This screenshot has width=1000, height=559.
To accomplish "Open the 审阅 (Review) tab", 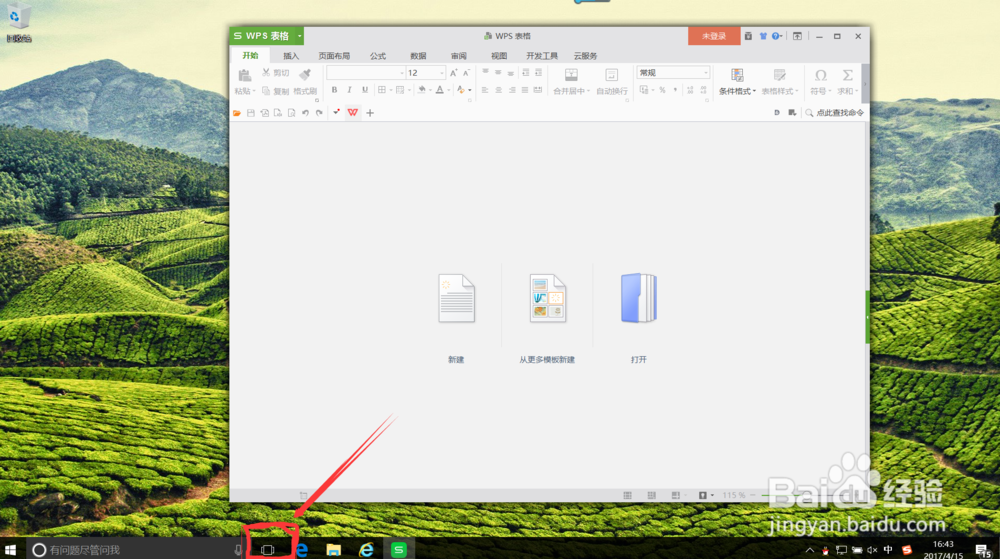I will (459, 56).
